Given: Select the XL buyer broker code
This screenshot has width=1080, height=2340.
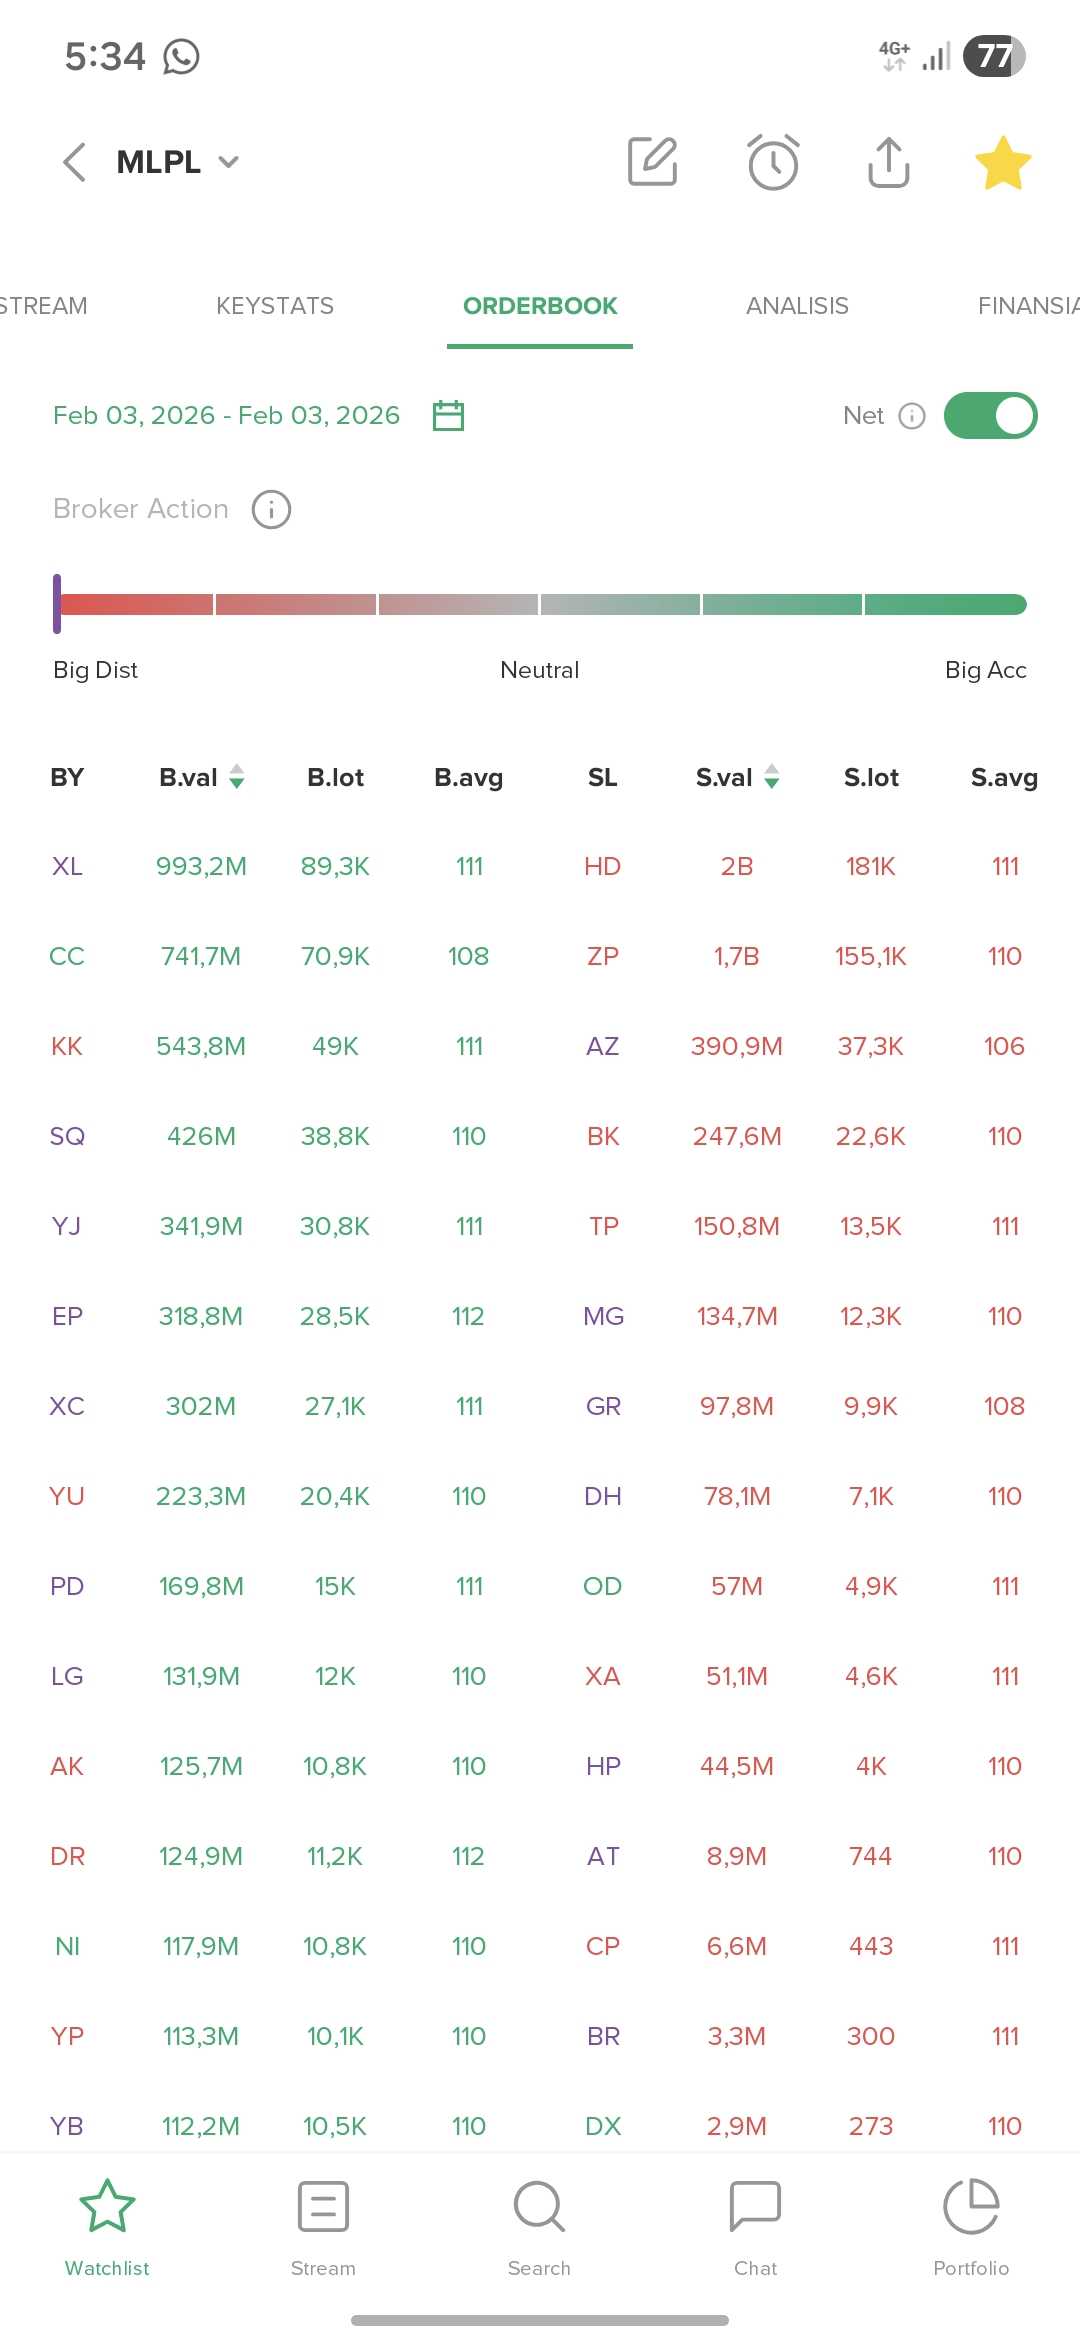Looking at the screenshot, I should (x=67, y=866).
